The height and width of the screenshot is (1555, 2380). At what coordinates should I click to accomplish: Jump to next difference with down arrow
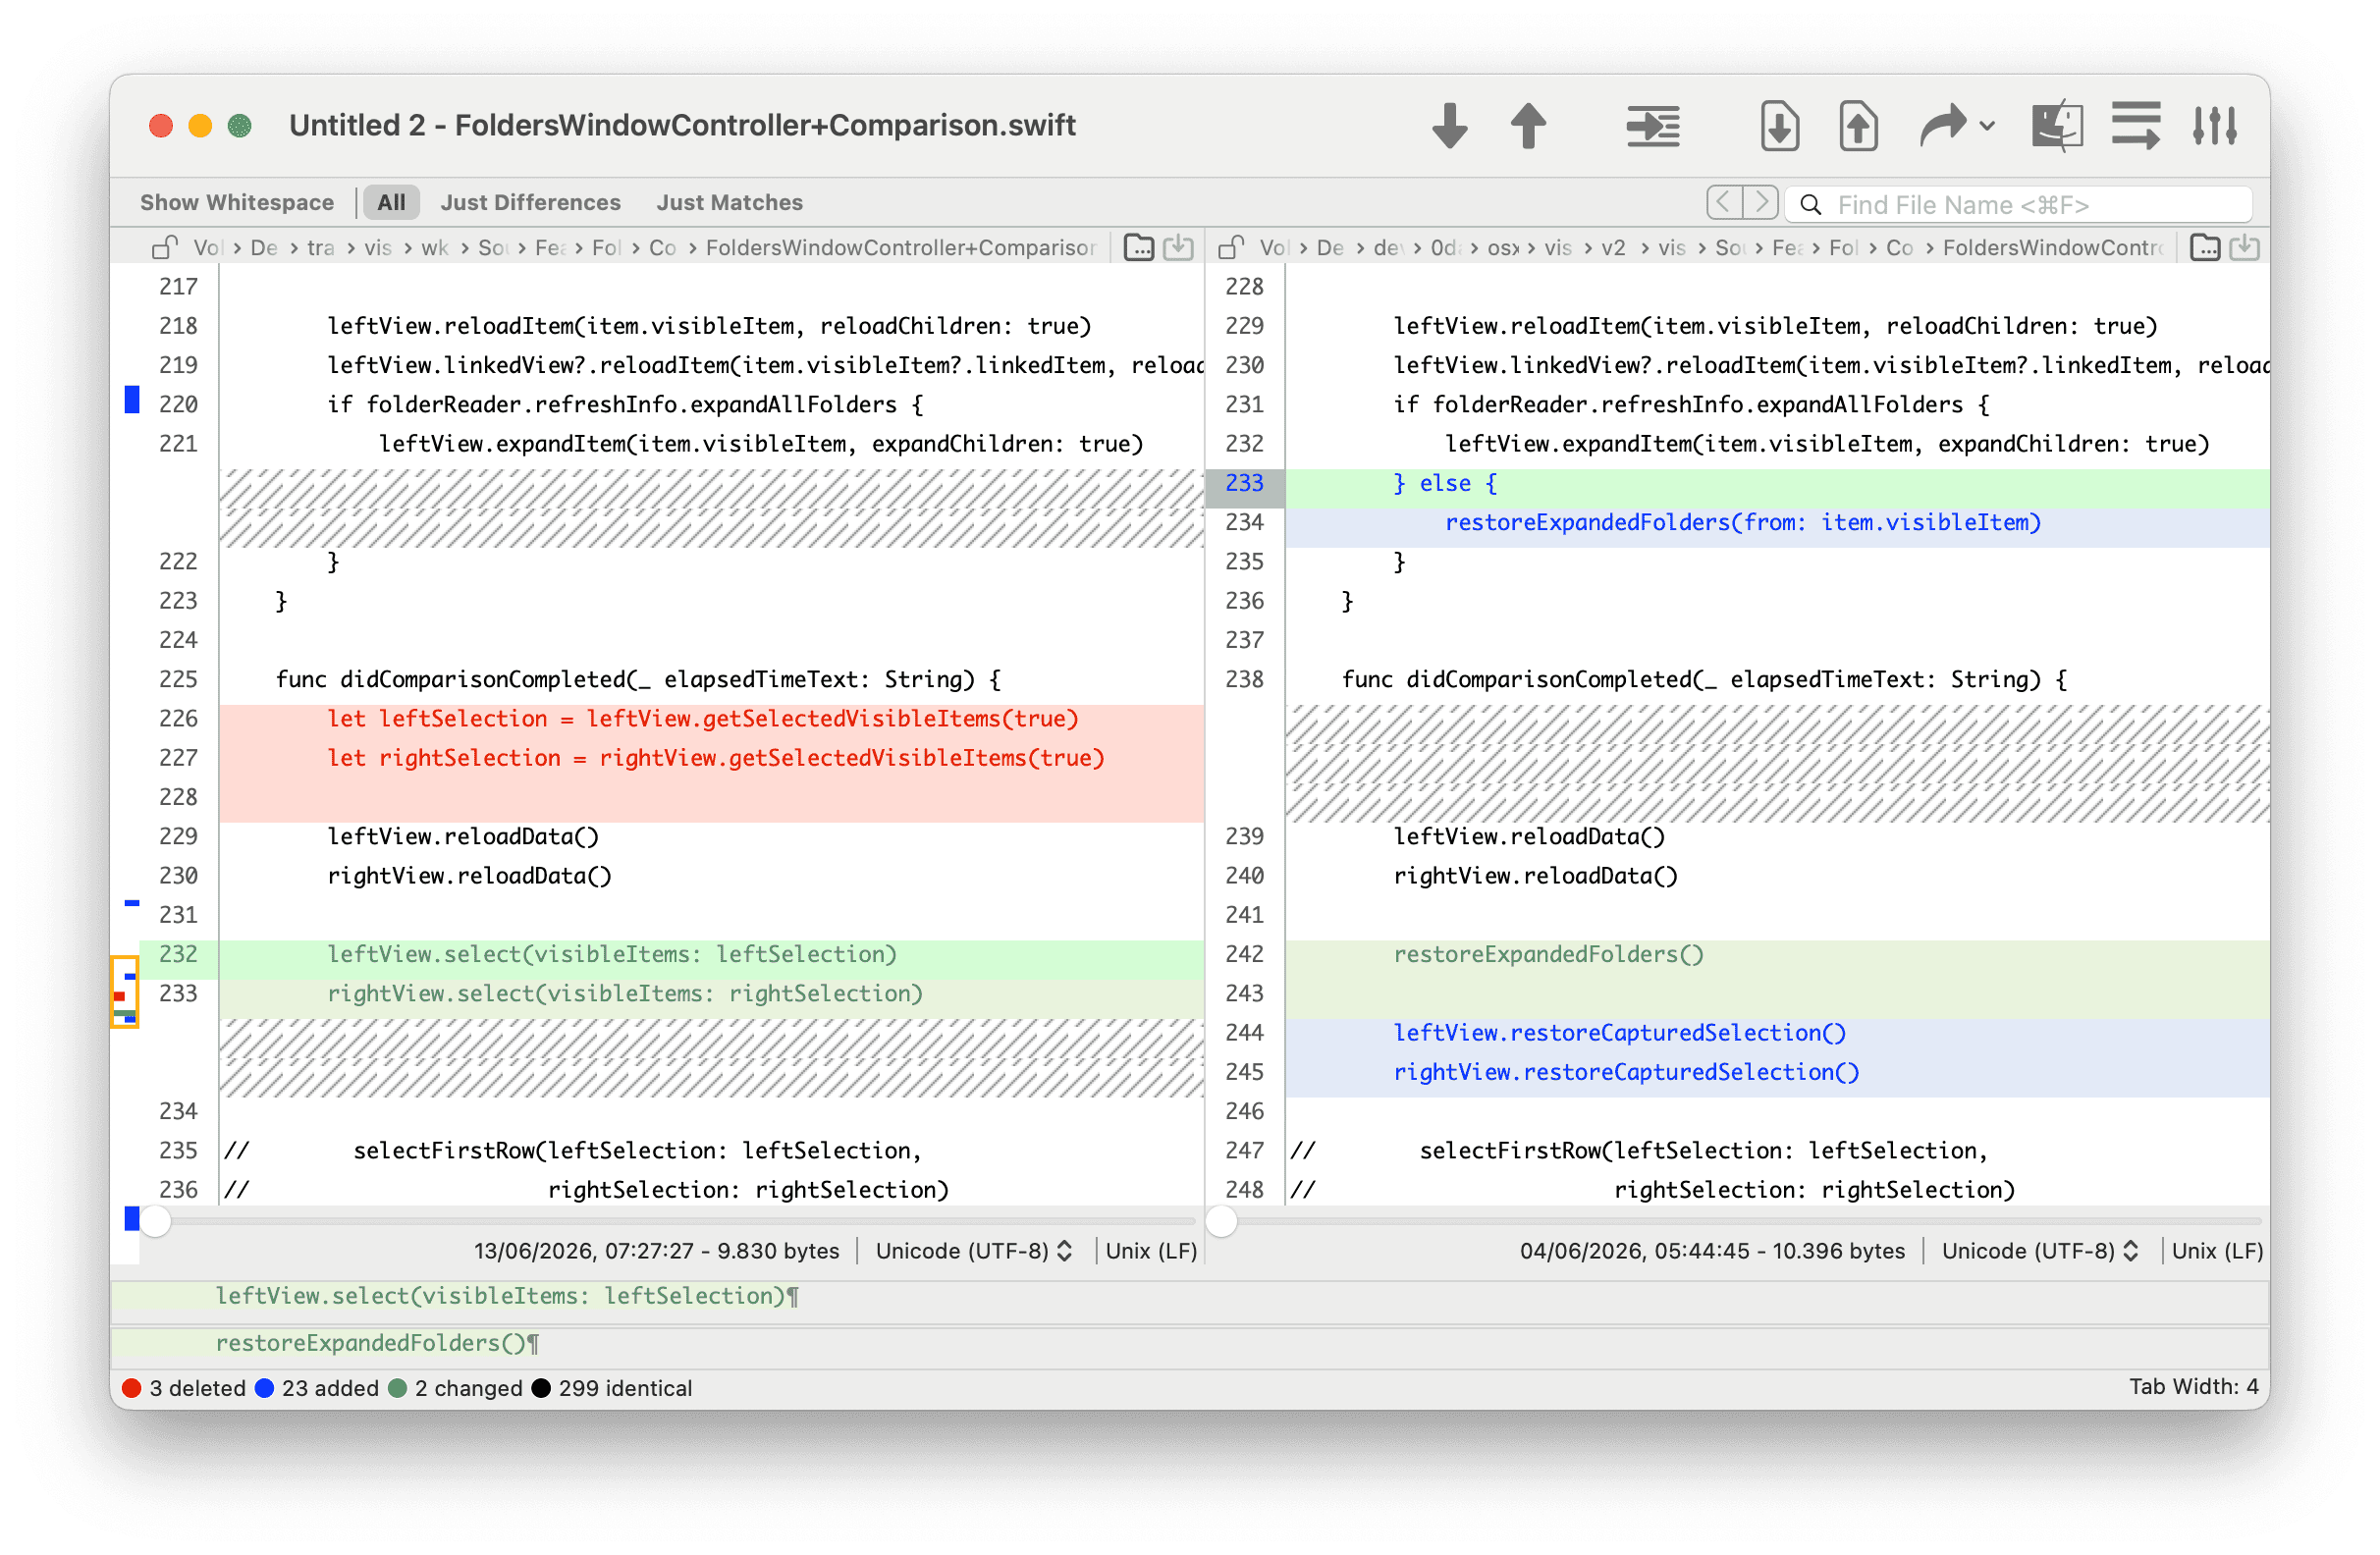pyautogui.click(x=1449, y=126)
